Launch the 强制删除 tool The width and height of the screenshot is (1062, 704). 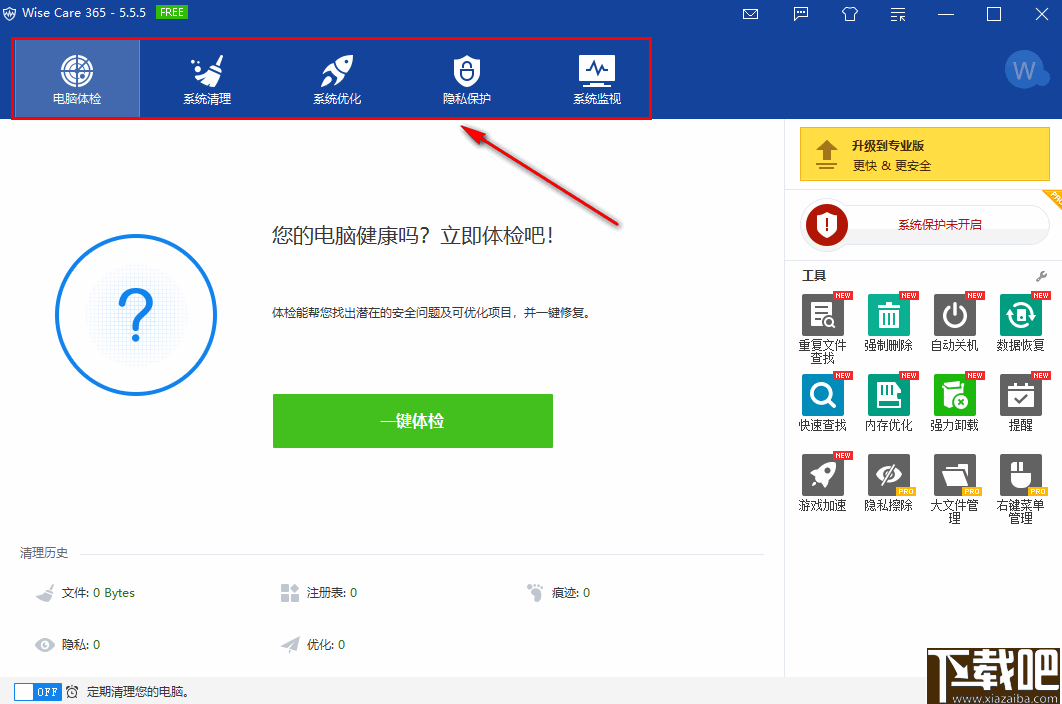click(x=889, y=323)
